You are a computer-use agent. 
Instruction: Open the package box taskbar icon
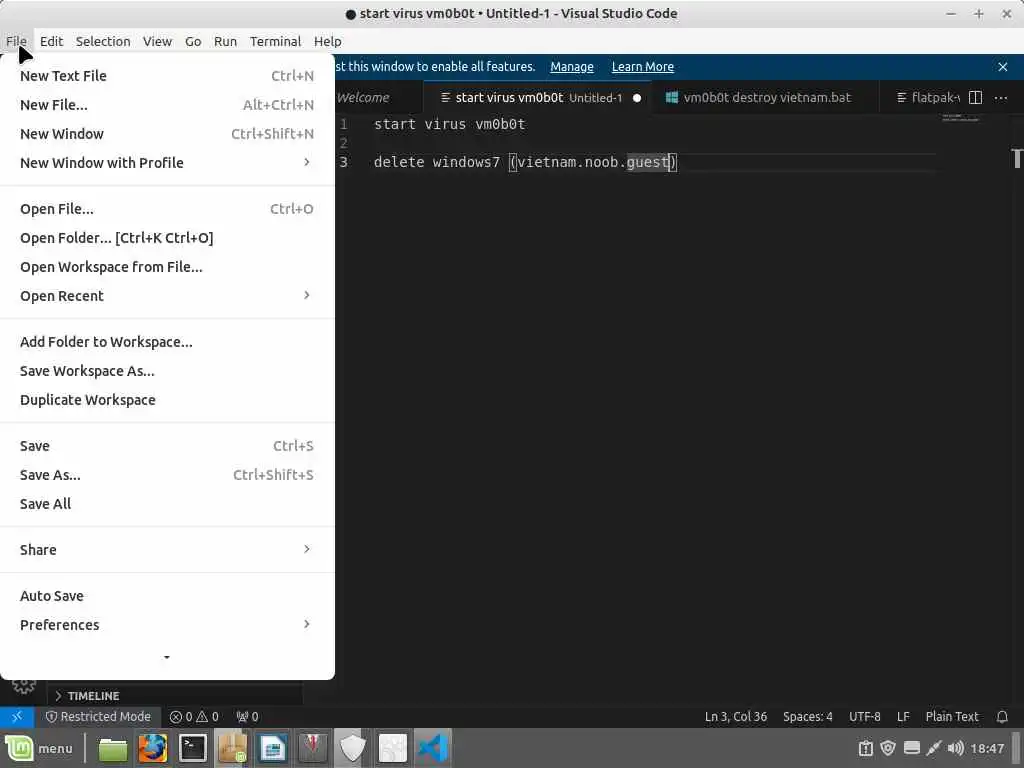point(232,748)
